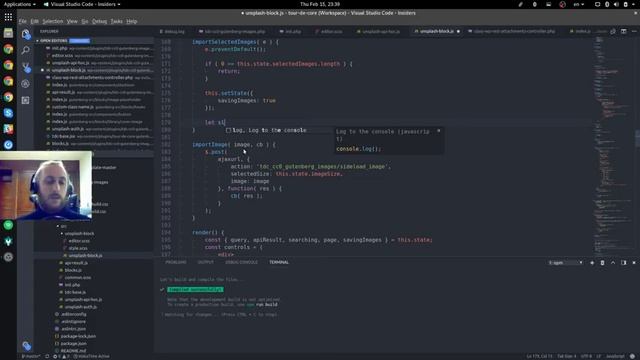This screenshot has width=640, height=360.
Task: Open the Edit menu
Action: 35,21
